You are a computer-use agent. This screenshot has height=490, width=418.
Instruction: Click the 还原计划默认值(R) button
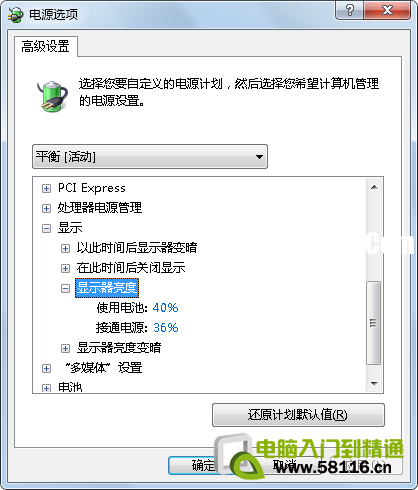coord(298,415)
